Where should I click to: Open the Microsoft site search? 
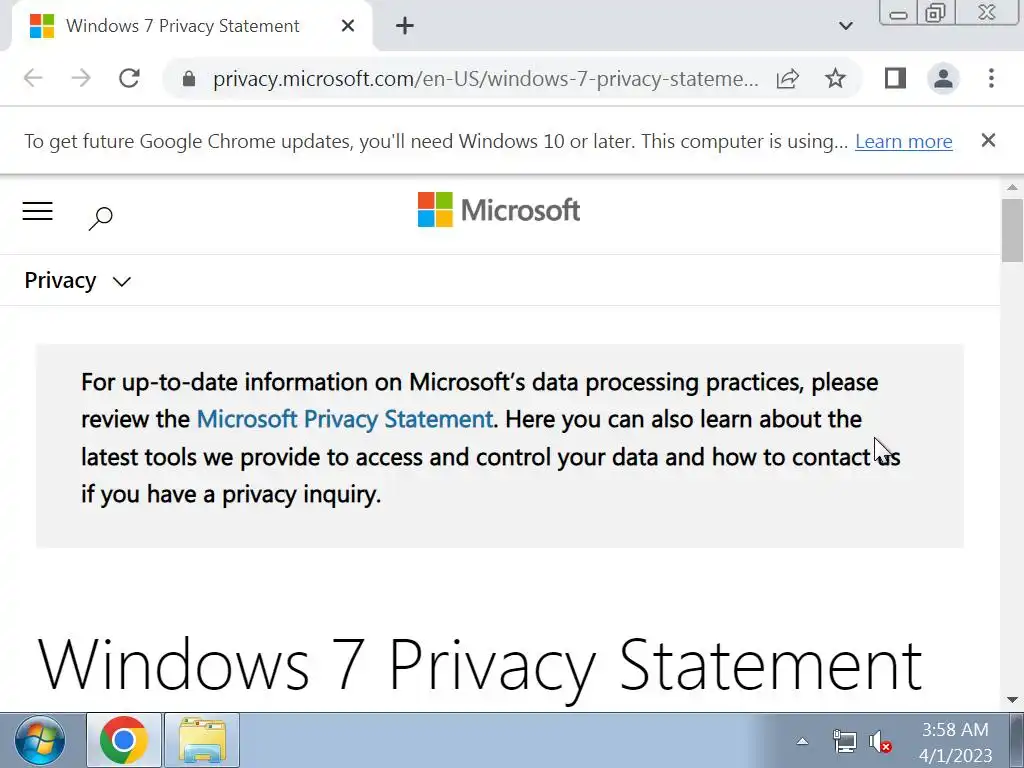coord(100,217)
